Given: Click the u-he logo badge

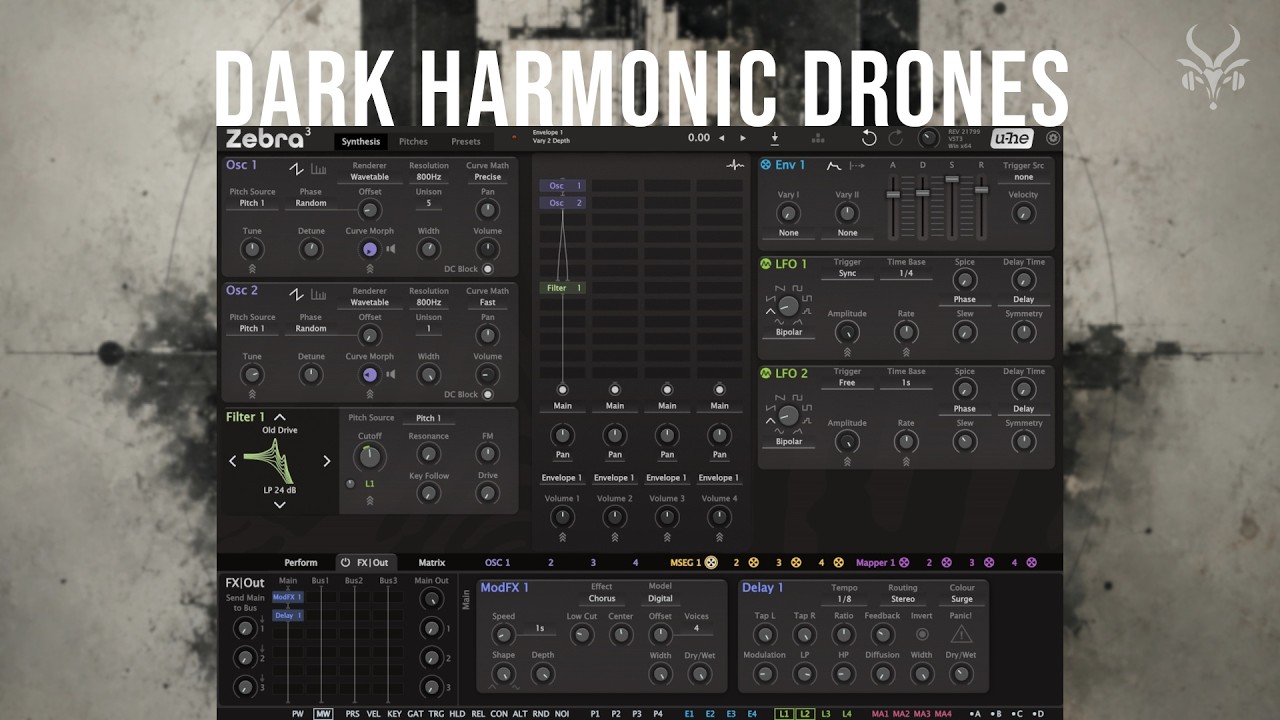Looking at the screenshot, I should pyautogui.click(x=1013, y=138).
